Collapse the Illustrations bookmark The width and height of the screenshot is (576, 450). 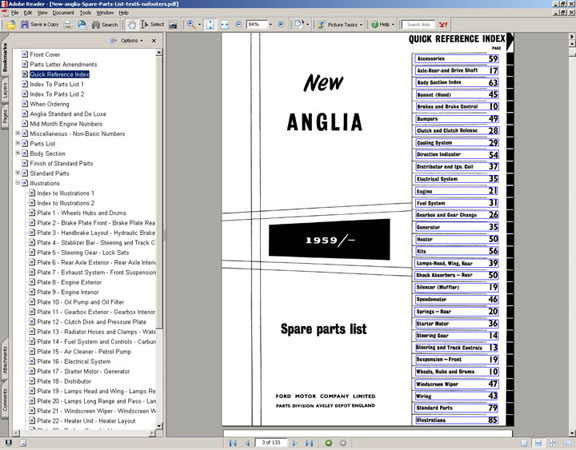(17, 183)
